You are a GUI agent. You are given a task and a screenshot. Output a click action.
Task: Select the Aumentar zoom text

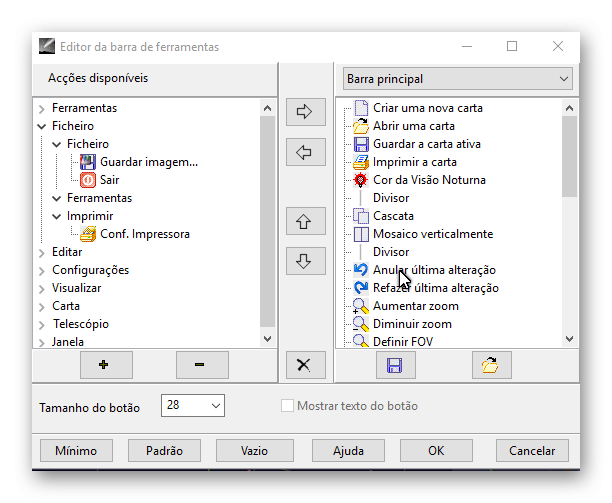click(416, 306)
